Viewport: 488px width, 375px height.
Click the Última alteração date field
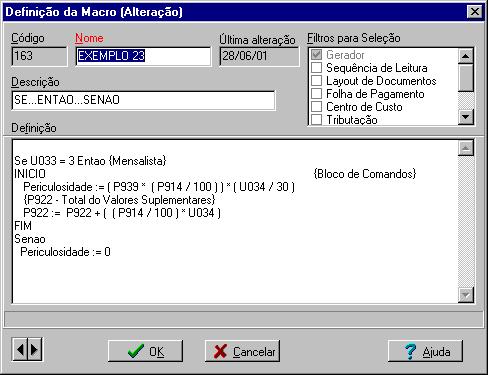[259, 56]
